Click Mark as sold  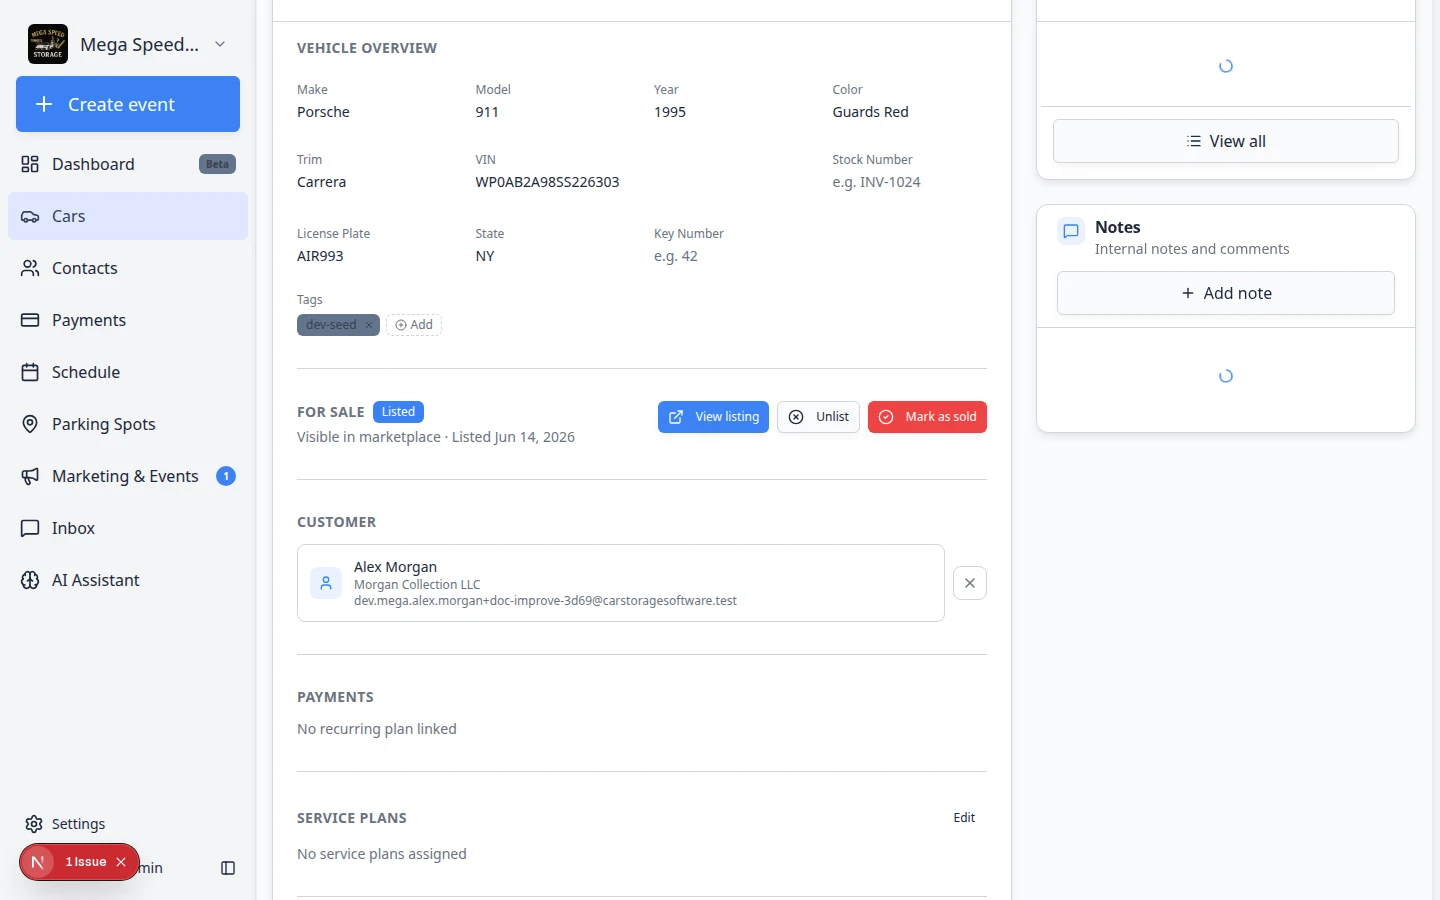coord(927,417)
